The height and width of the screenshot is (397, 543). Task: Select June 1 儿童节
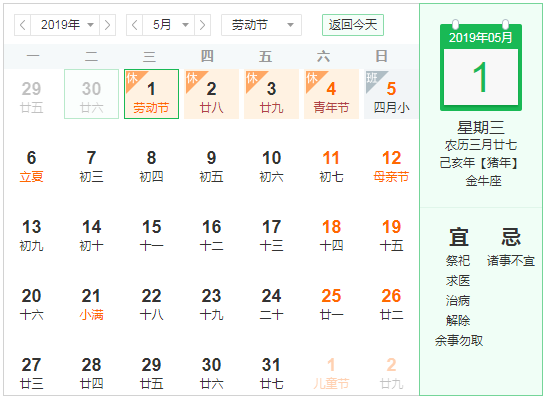click(x=331, y=373)
